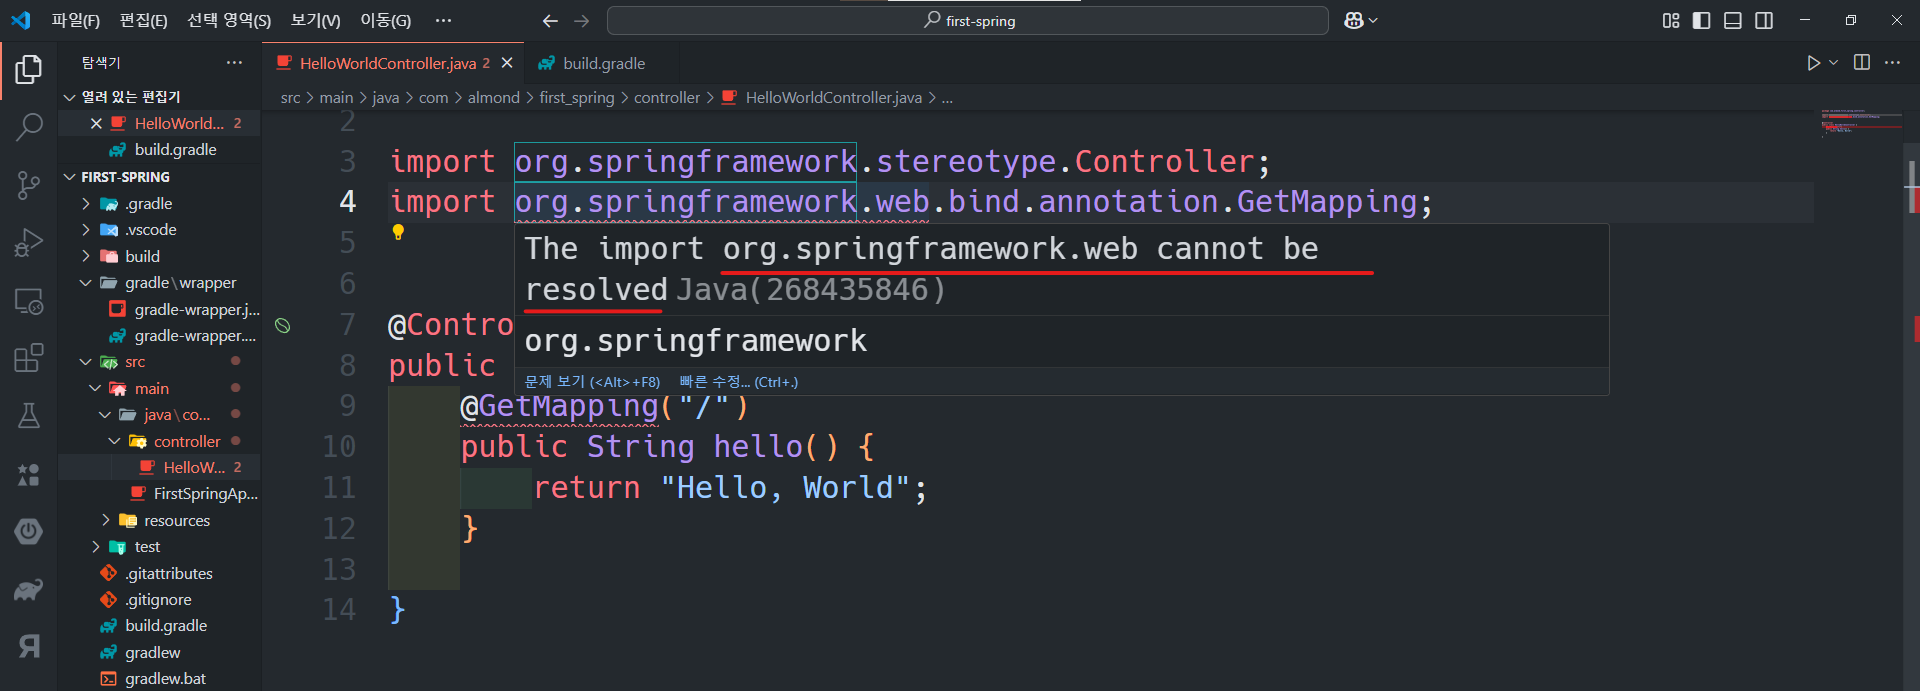Viewport: 1920px width, 691px height.
Task: Open the Gradle elephant view
Action: click(29, 589)
